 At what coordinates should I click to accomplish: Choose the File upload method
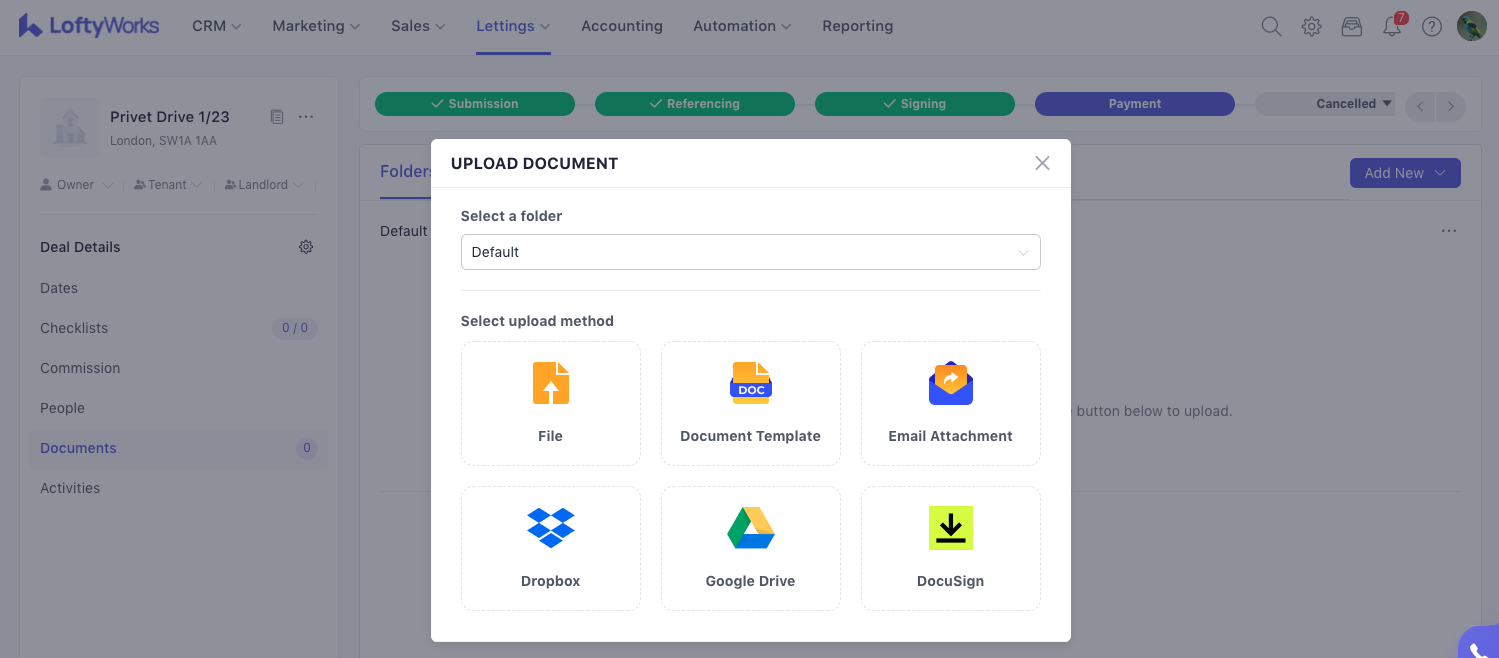550,403
